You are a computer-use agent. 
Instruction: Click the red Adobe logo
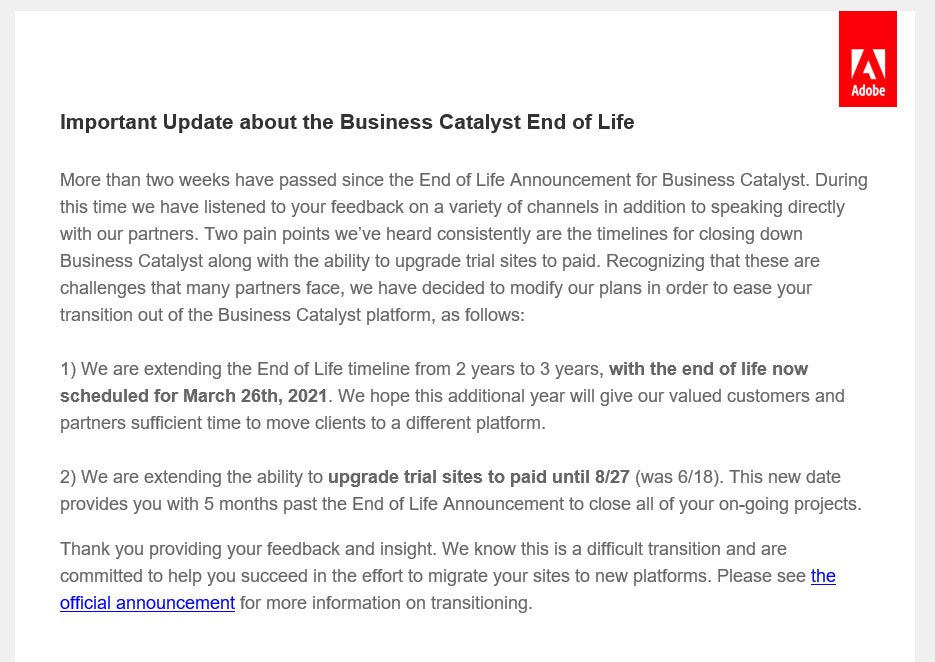[868, 59]
